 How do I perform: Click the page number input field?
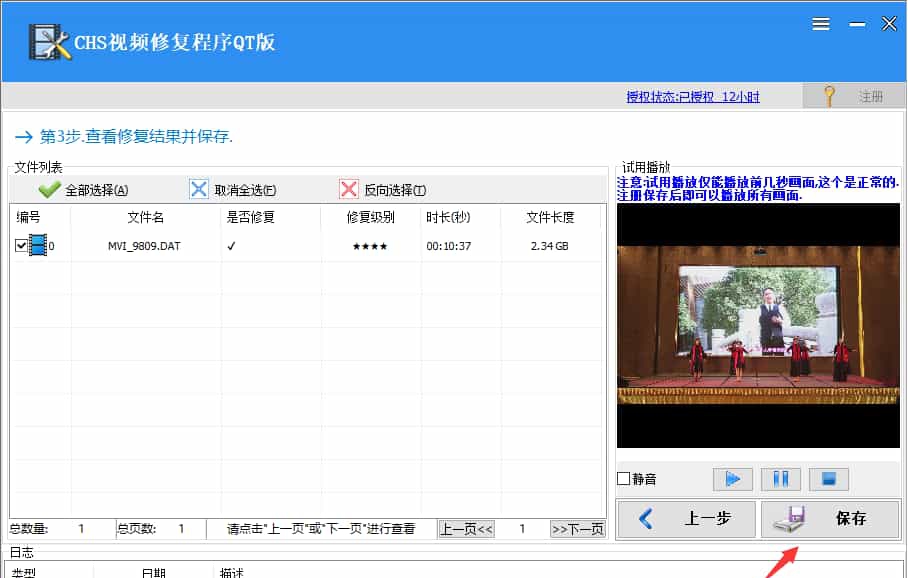point(521,529)
